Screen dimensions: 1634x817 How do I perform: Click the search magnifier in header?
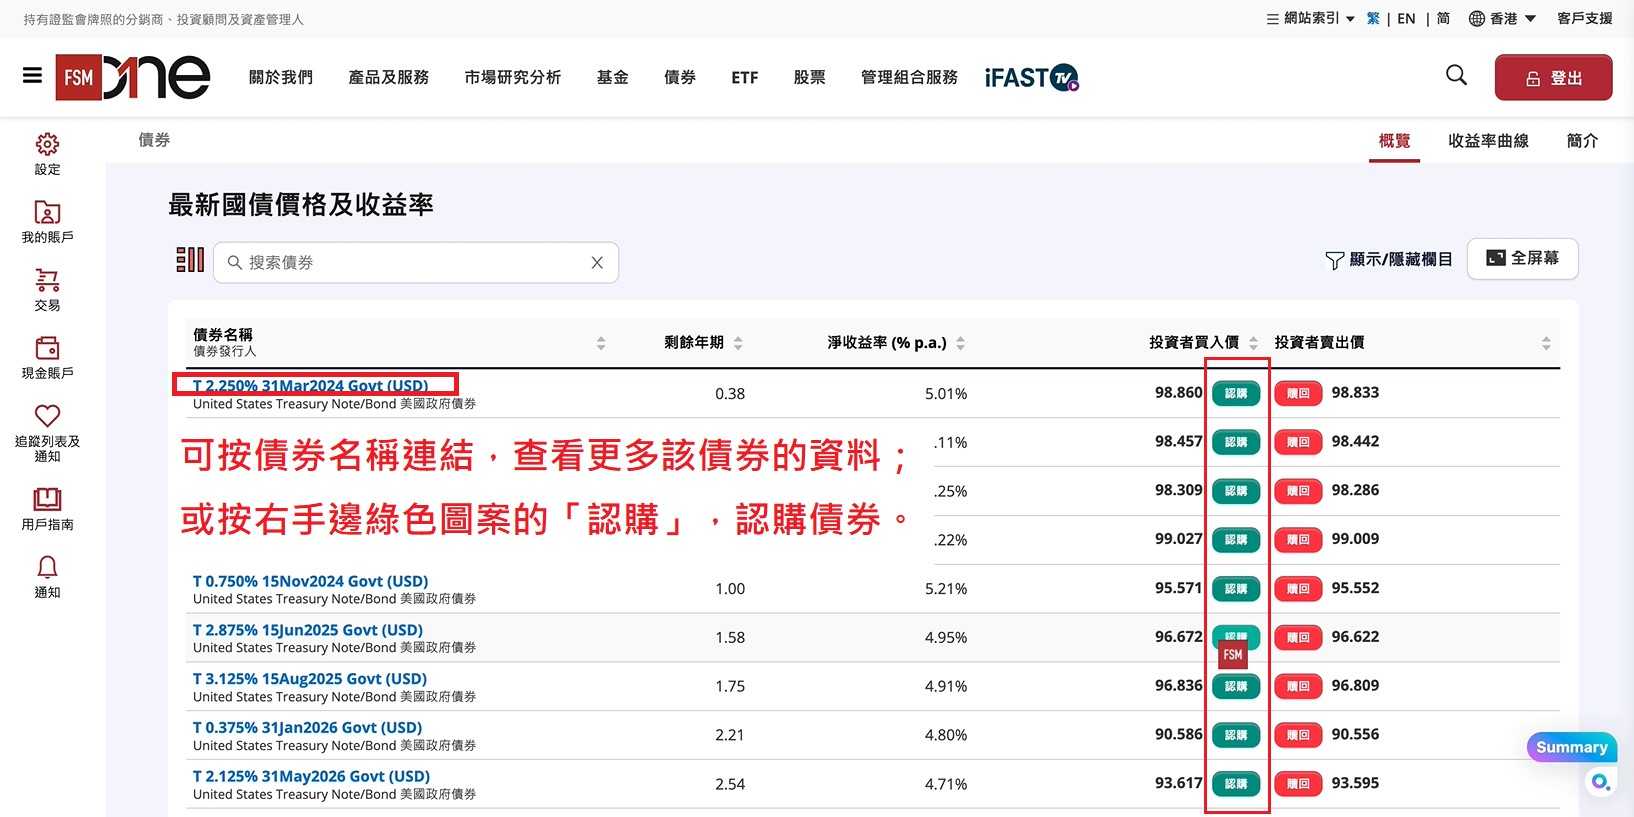click(1456, 75)
